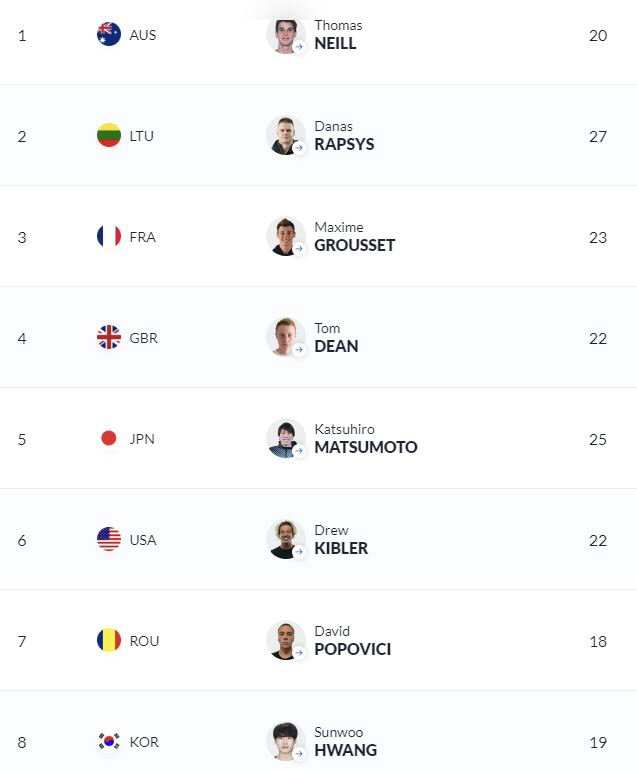Click the Australia flag icon
Viewport: 637px width, 772px height.
[109, 34]
